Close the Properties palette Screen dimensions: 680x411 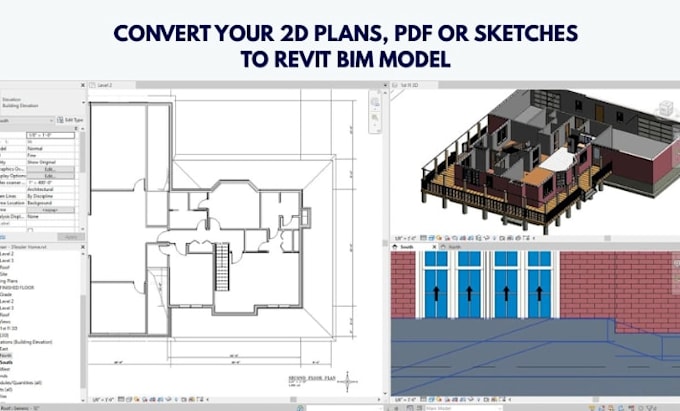tap(83, 85)
